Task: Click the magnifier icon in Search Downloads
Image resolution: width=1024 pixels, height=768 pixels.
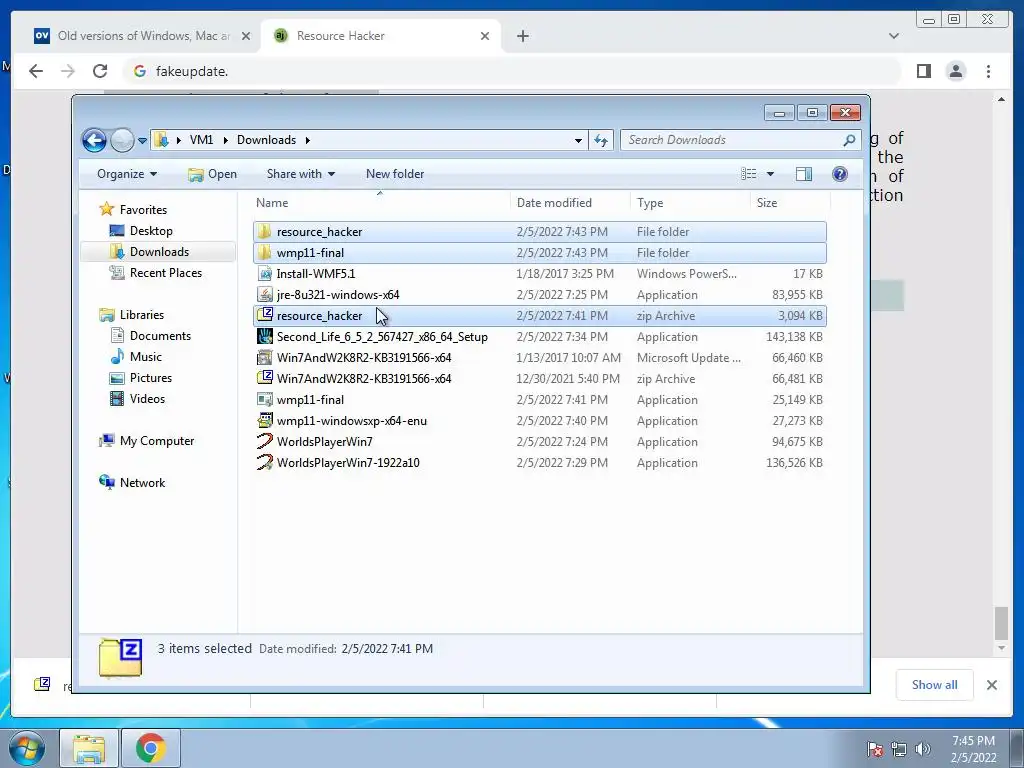Action: tap(849, 140)
